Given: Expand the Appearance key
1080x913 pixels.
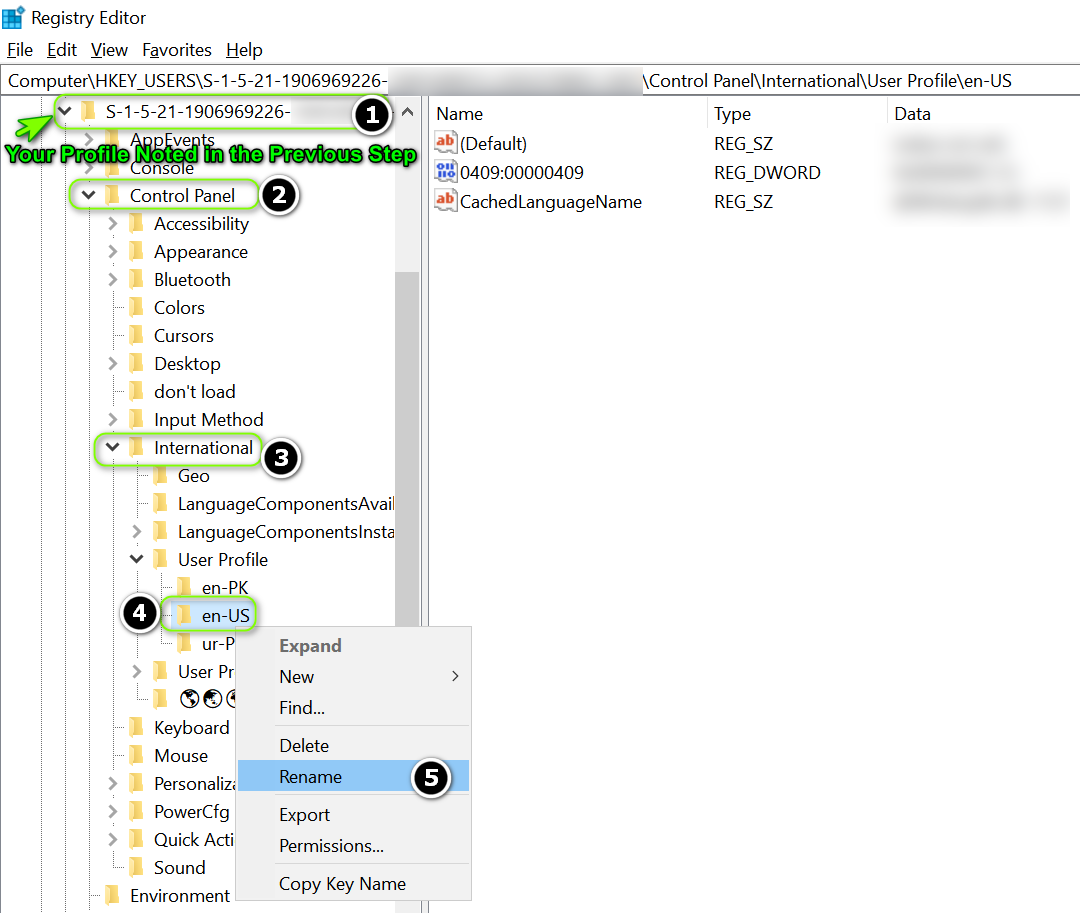Looking at the screenshot, I should coord(113,252).
